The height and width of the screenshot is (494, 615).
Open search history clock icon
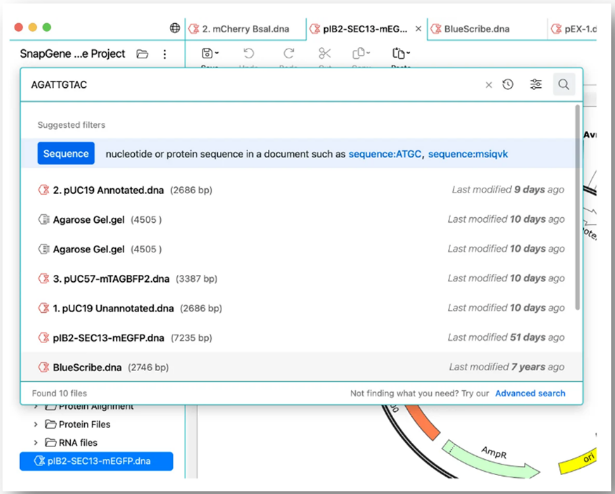[508, 84]
